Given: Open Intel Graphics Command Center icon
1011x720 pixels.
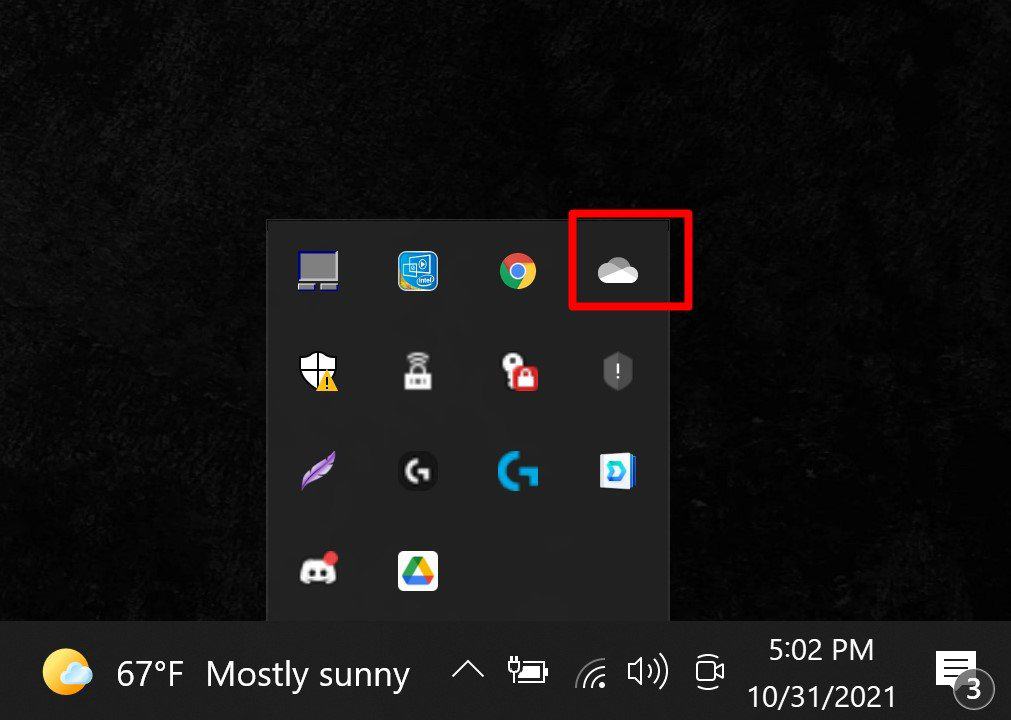Looking at the screenshot, I should tap(418, 271).
